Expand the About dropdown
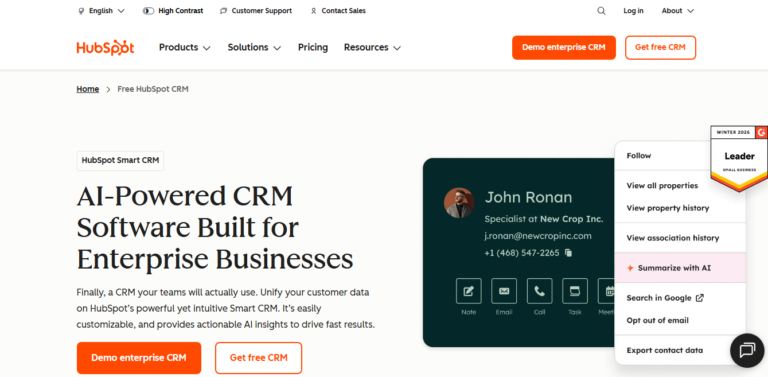 [678, 11]
